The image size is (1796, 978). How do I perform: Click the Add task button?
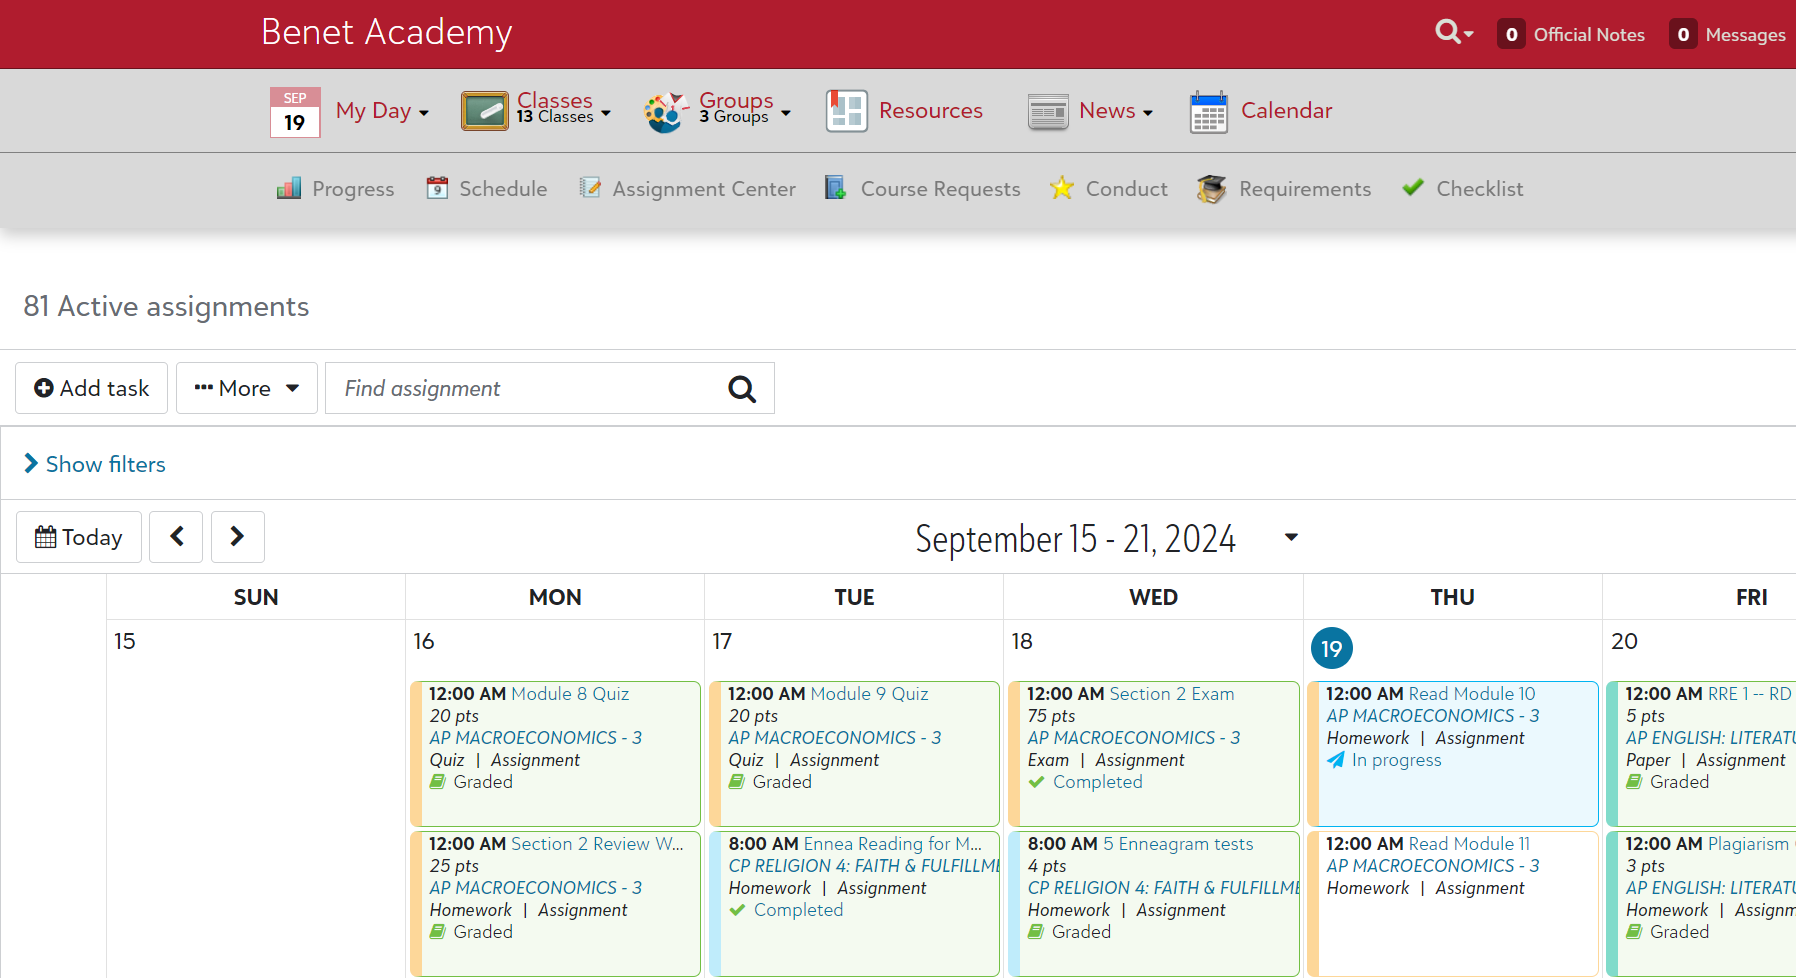[91, 388]
